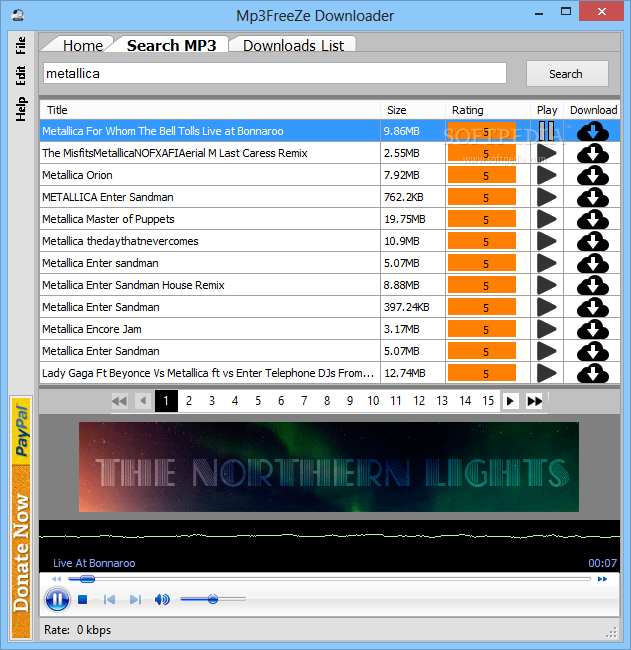The height and width of the screenshot is (650, 631).
Task: Download the Last Caress Remix track
Action: 593,153
